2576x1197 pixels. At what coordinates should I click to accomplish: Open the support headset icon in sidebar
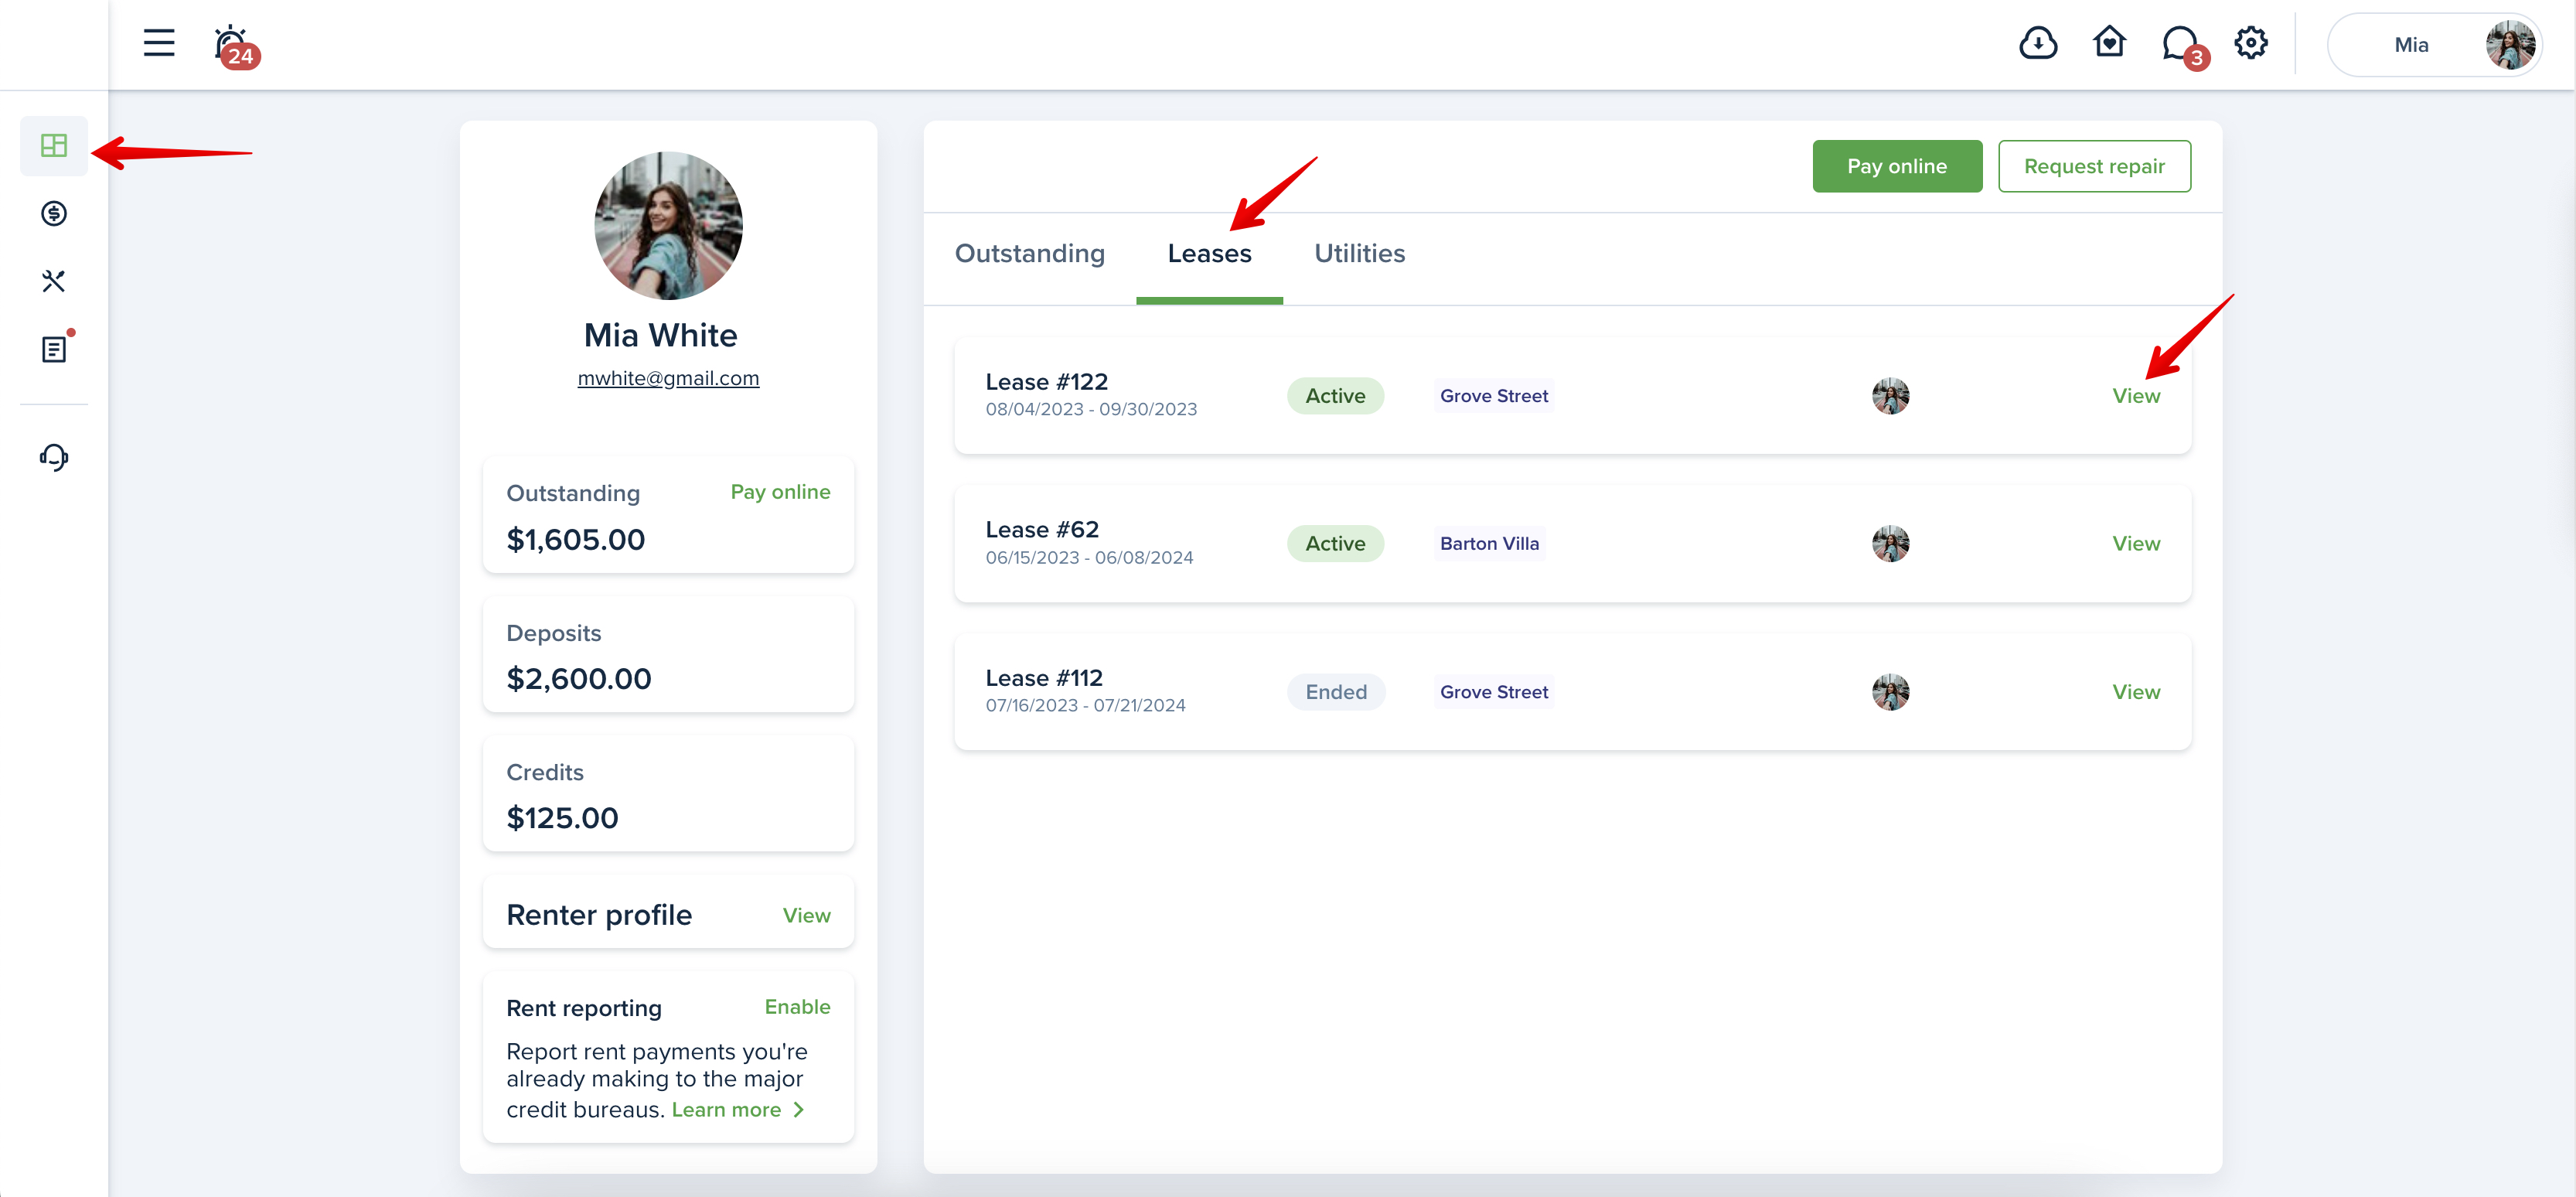click(54, 457)
